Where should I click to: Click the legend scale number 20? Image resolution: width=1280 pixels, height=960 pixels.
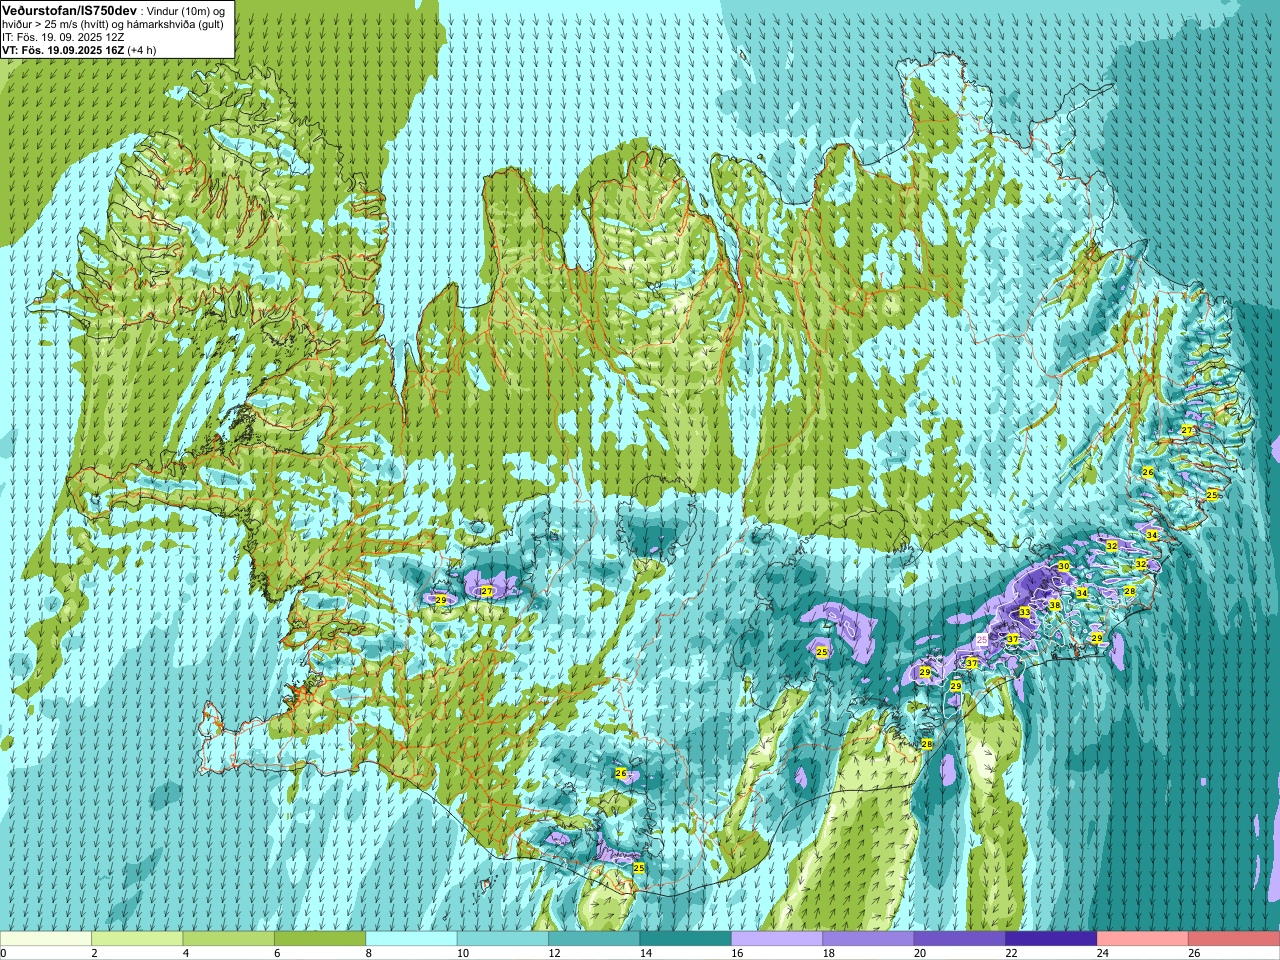pyautogui.click(x=920, y=954)
